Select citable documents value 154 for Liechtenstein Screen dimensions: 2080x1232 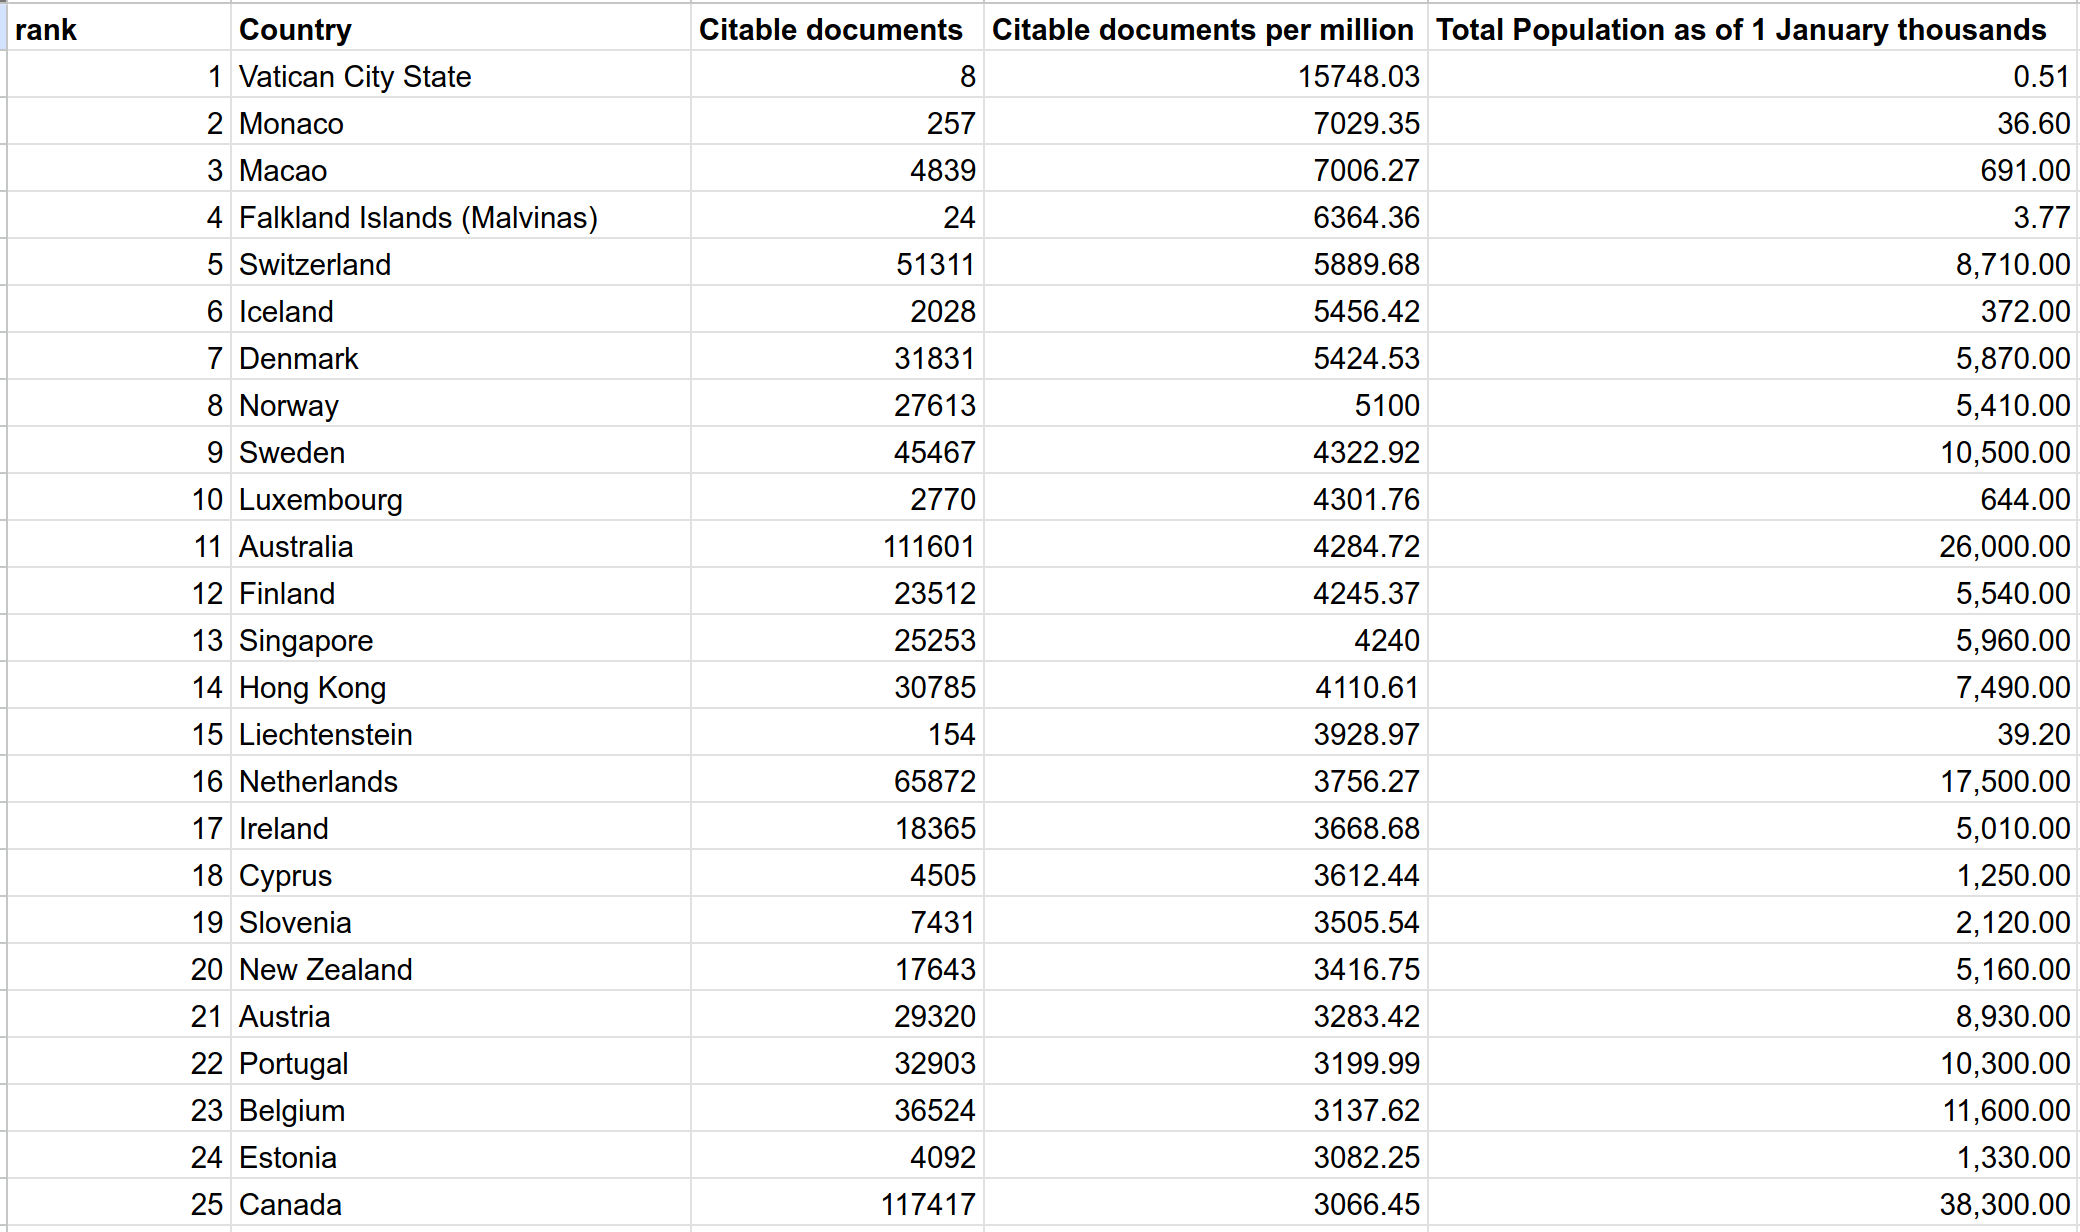(837, 733)
